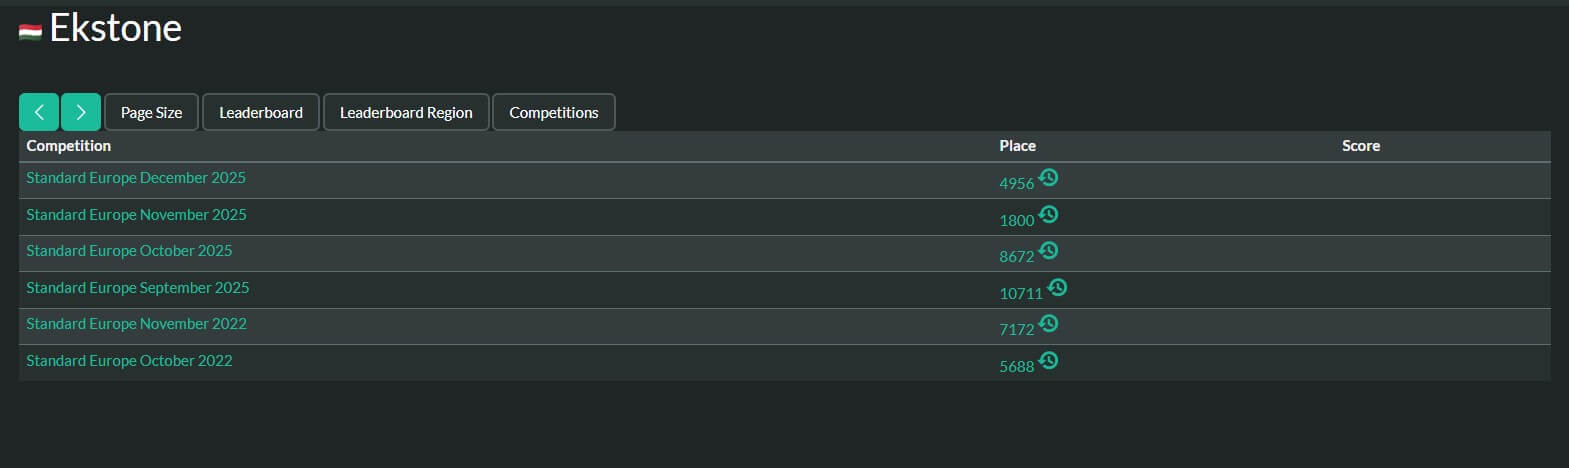Open history icon for December 2025 rank
1569x468 pixels.
point(1048,178)
